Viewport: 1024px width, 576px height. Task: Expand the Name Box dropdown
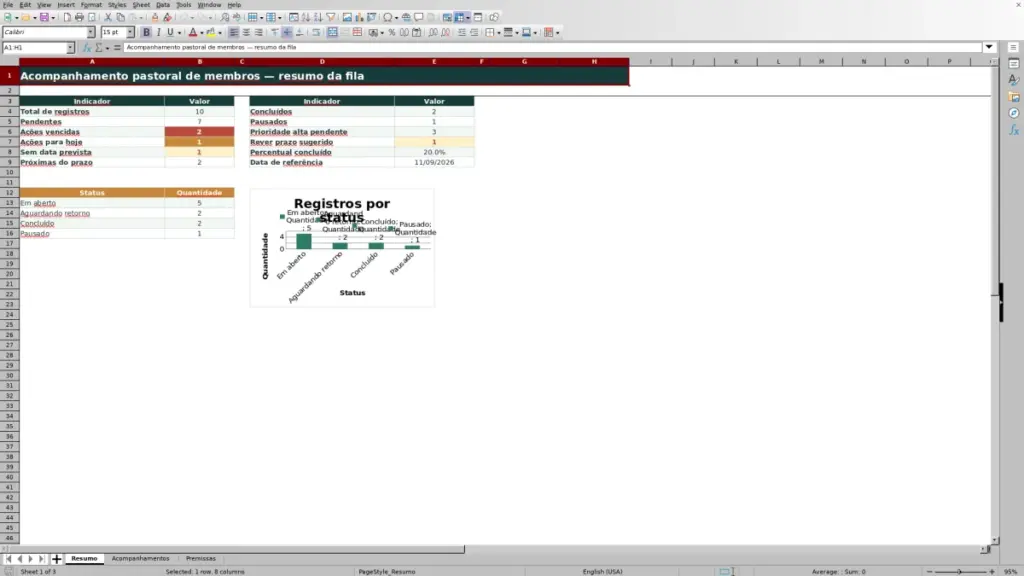pyautogui.click(x=70, y=48)
